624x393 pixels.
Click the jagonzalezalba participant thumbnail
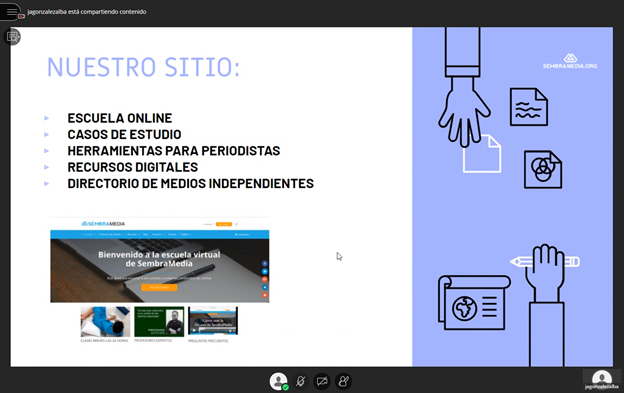pos(601,379)
